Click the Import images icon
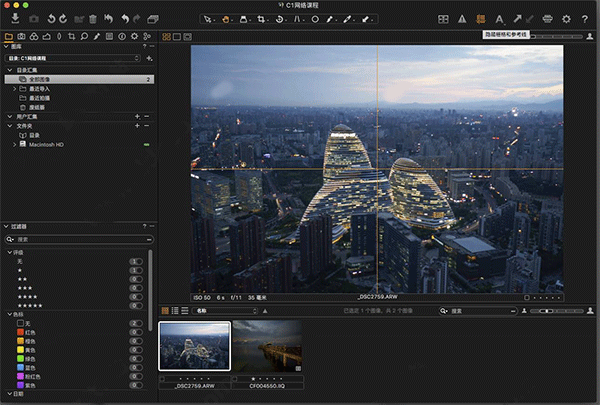The width and height of the screenshot is (600, 405). tap(14, 18)
